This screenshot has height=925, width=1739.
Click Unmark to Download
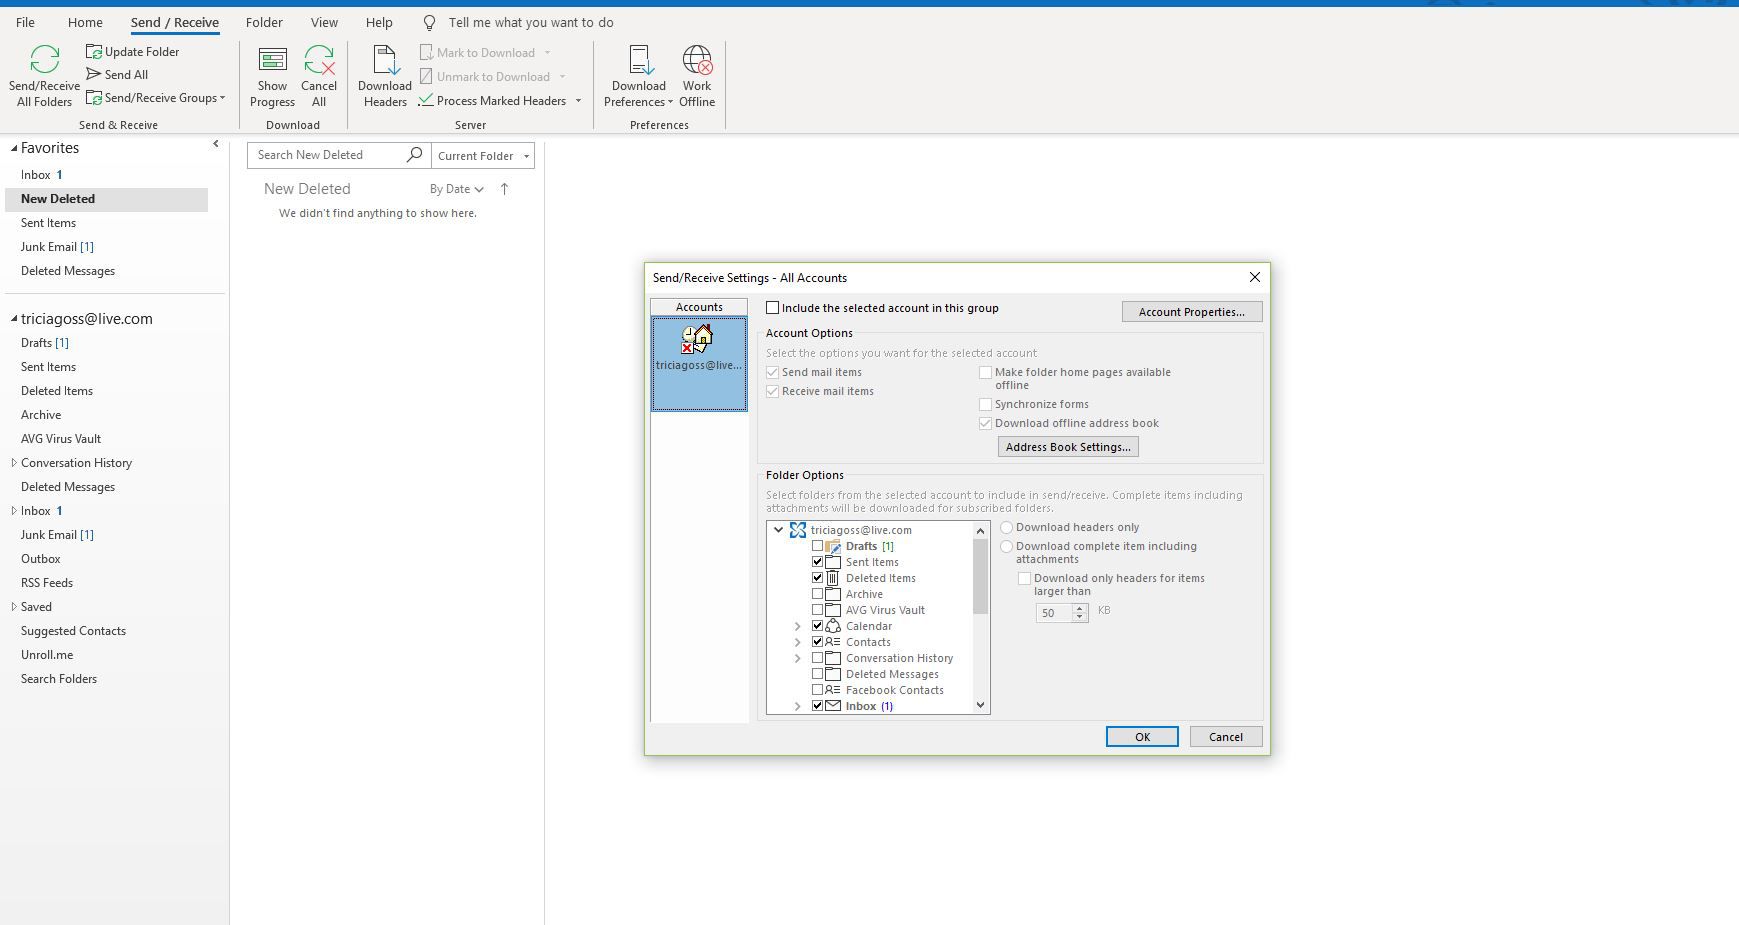coord(493,76)
